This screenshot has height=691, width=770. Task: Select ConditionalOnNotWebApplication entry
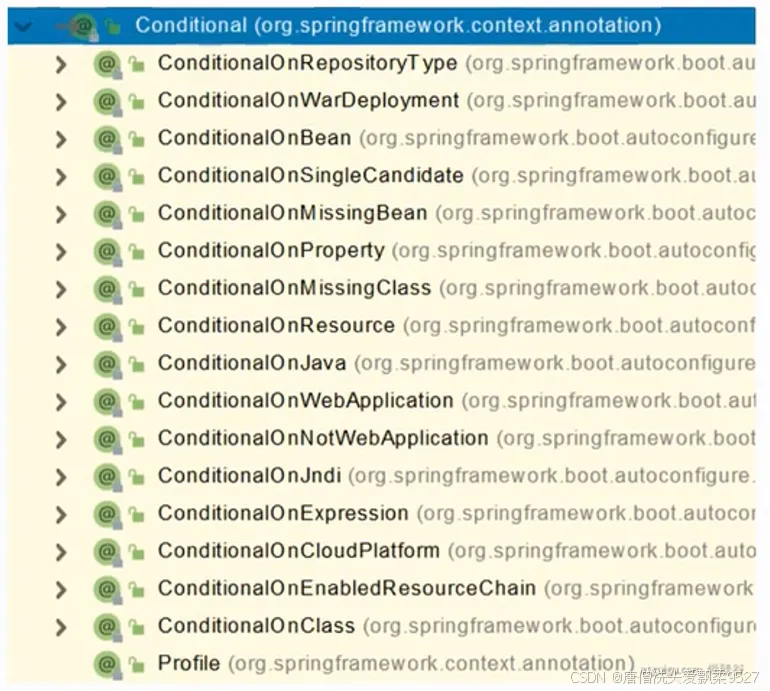click(322, 438)
